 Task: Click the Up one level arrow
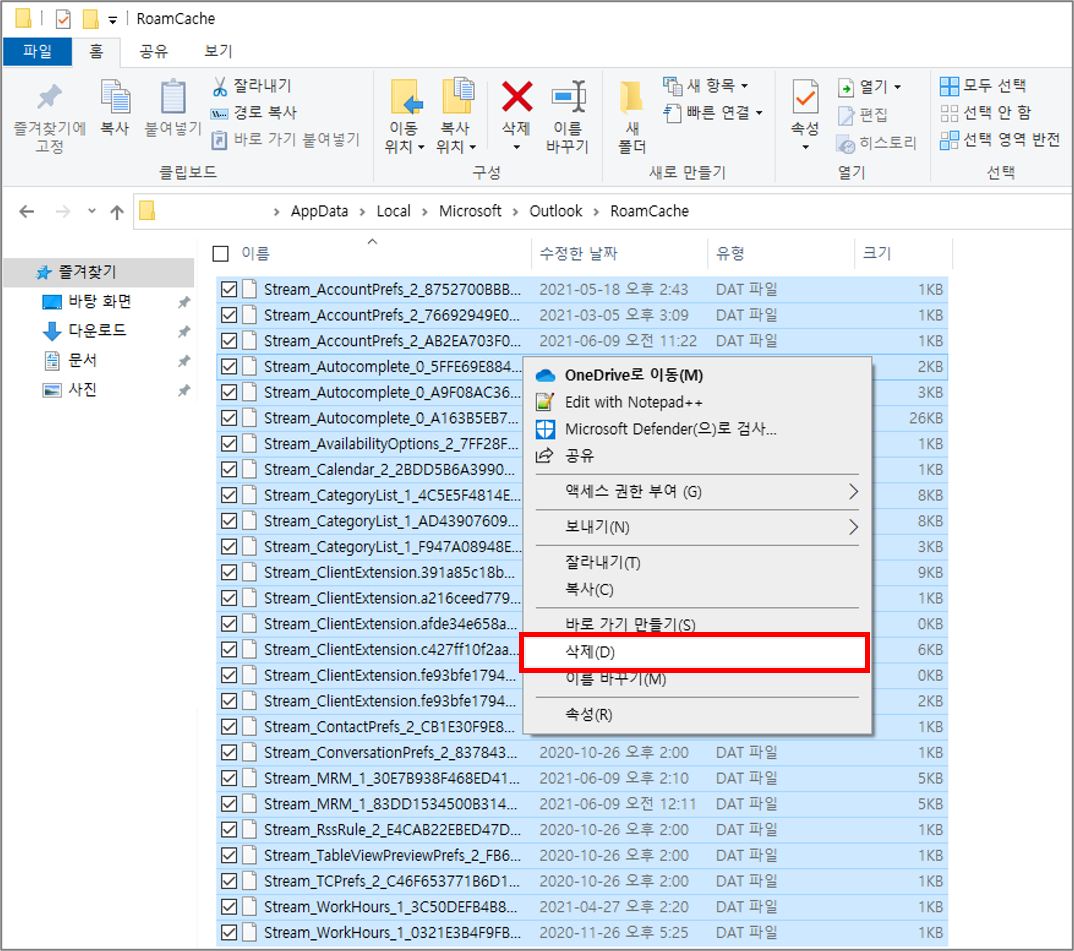coord(117,212)
